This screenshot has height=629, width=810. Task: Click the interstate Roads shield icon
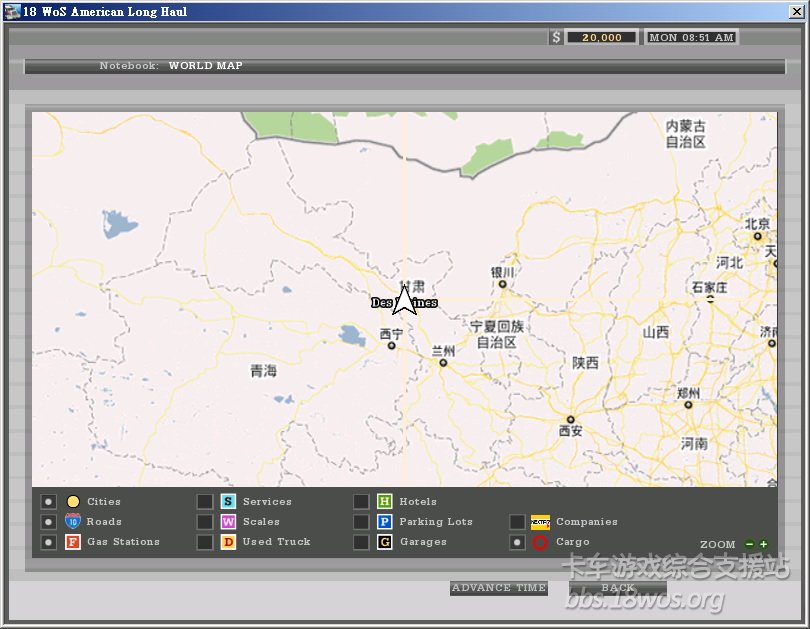[x=73, y=522]
